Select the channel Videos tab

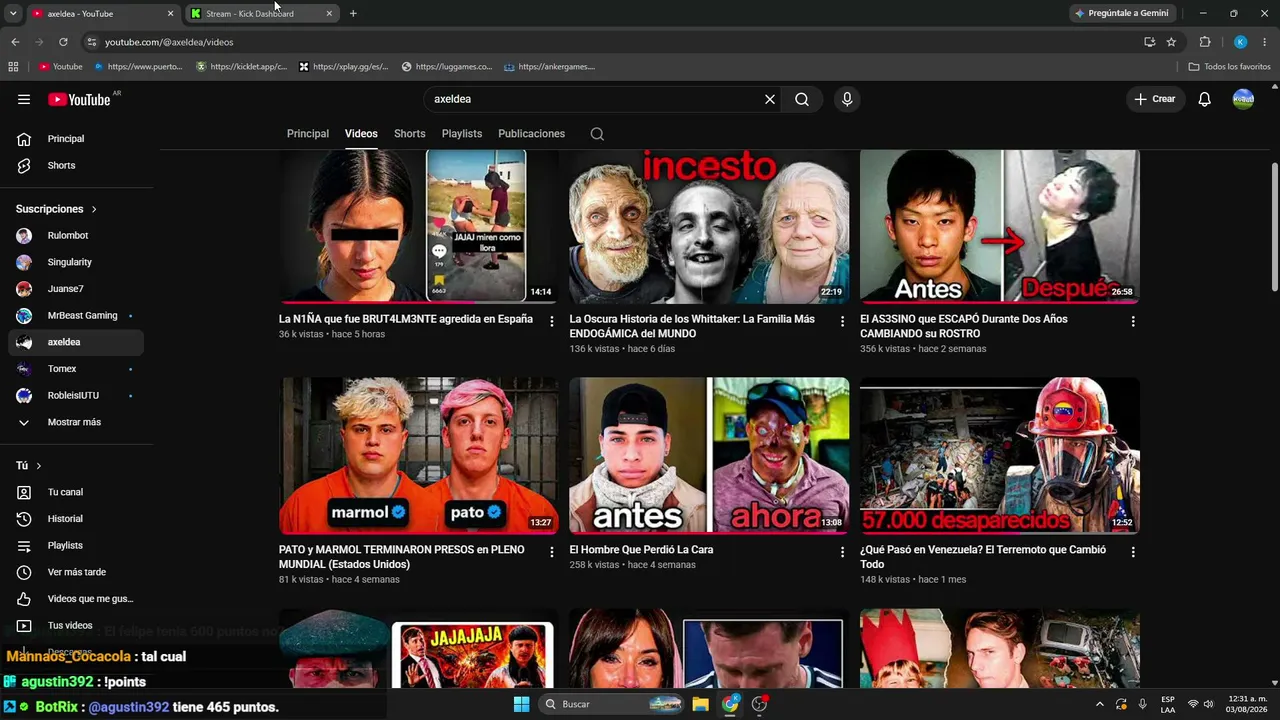361,134
